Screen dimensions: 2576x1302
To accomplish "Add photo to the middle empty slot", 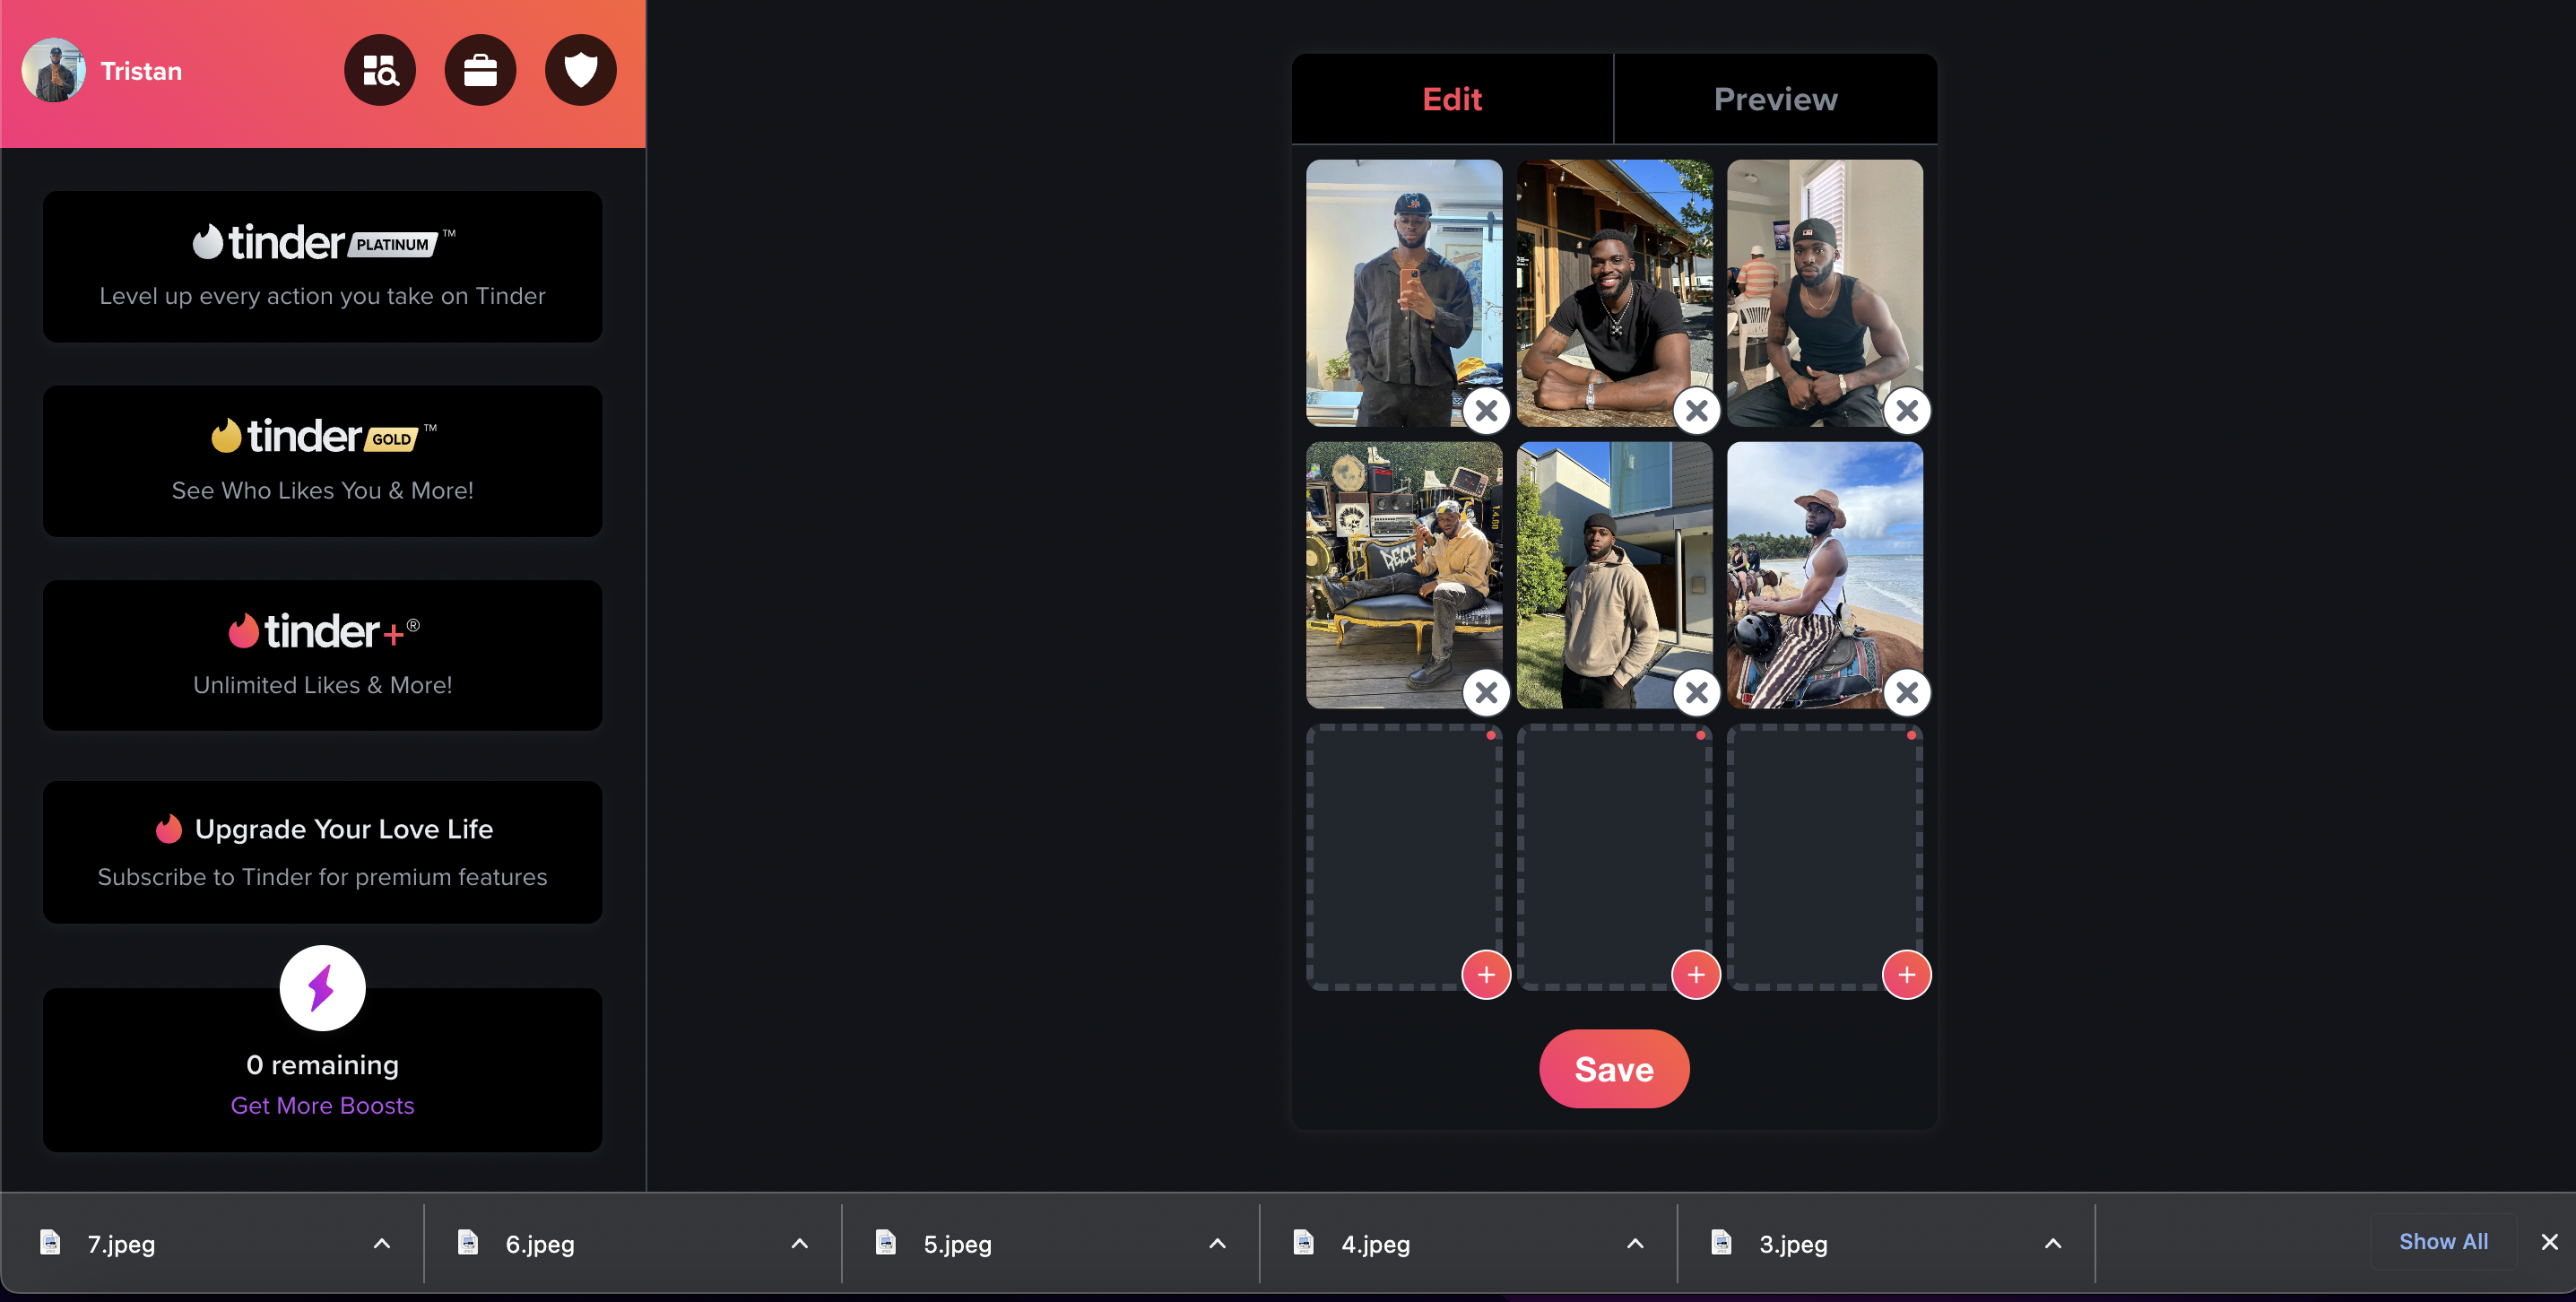I will pos(1696,974).
